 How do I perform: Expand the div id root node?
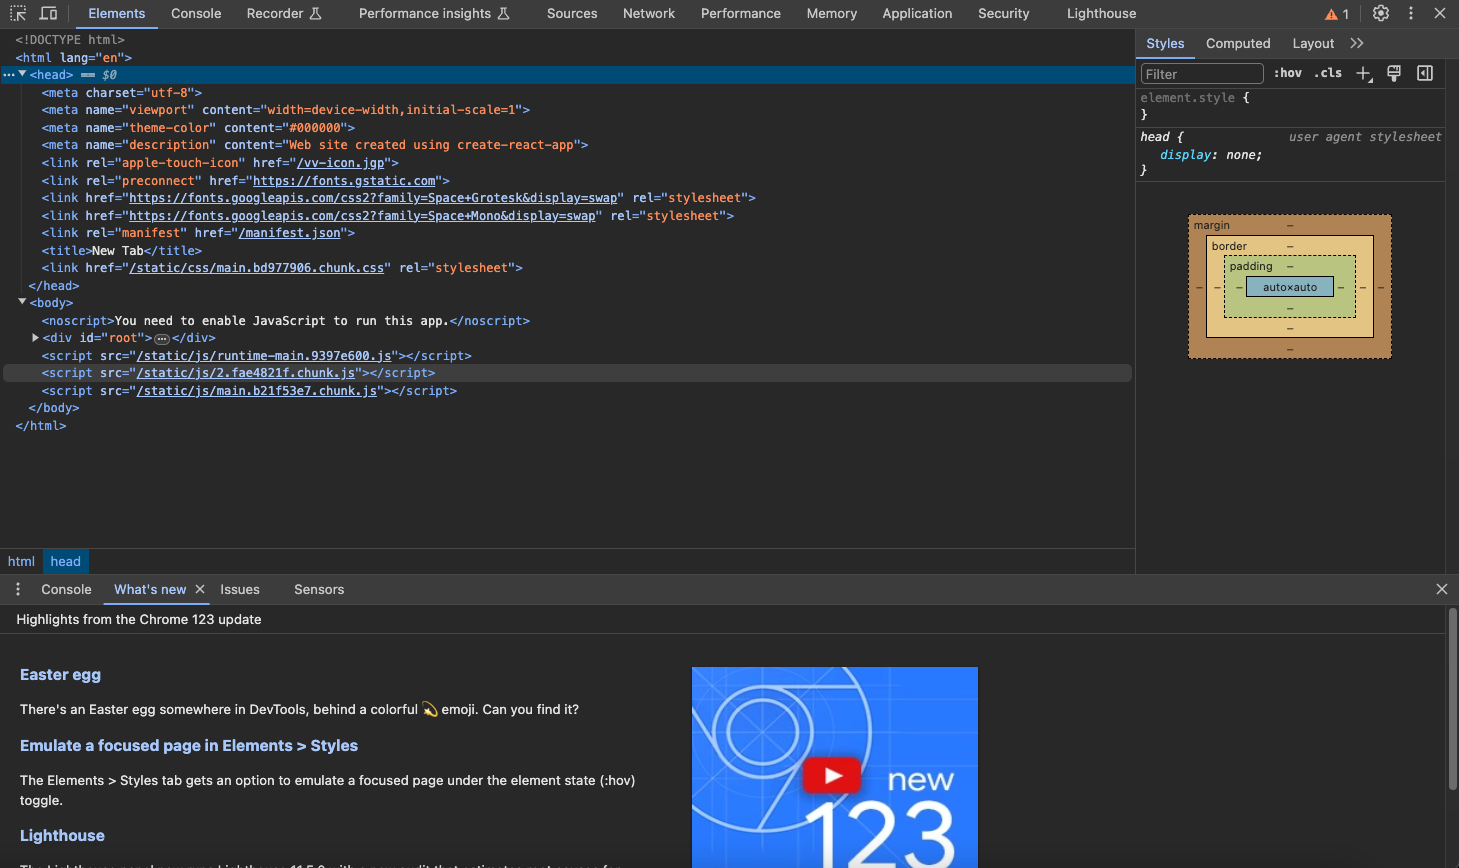click(36, 338)
